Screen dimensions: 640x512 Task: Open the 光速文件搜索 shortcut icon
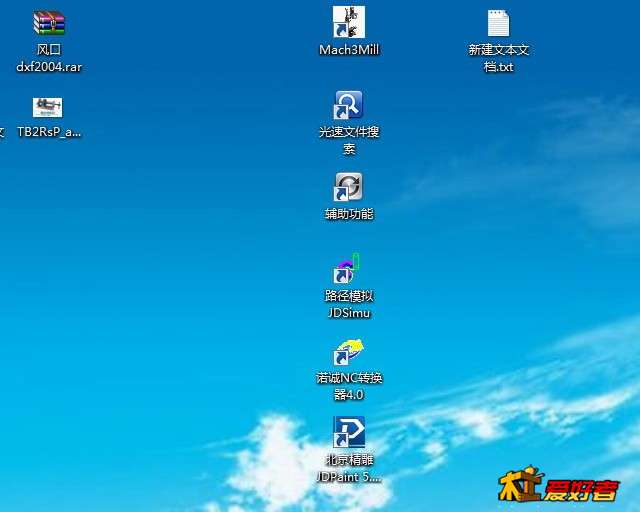[348, 105]
